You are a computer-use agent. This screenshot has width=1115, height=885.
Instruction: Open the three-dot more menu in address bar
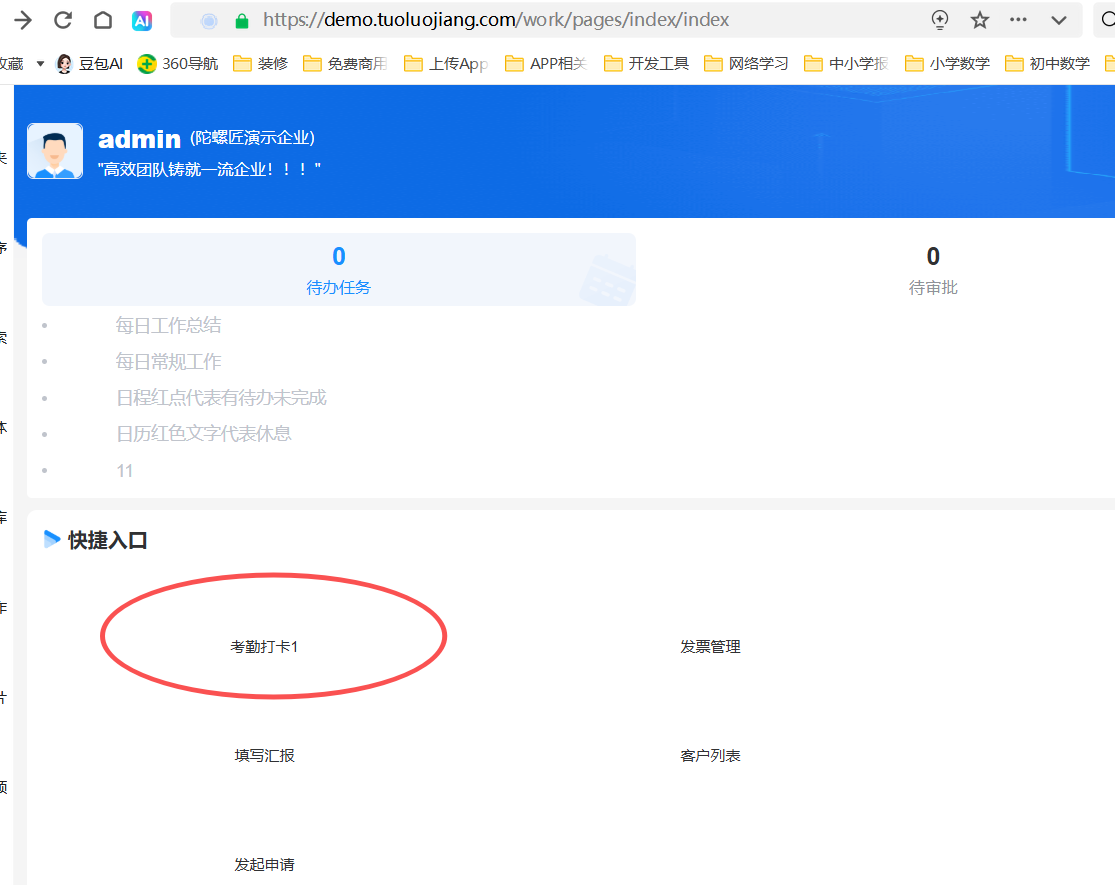tap(1018, 20)
